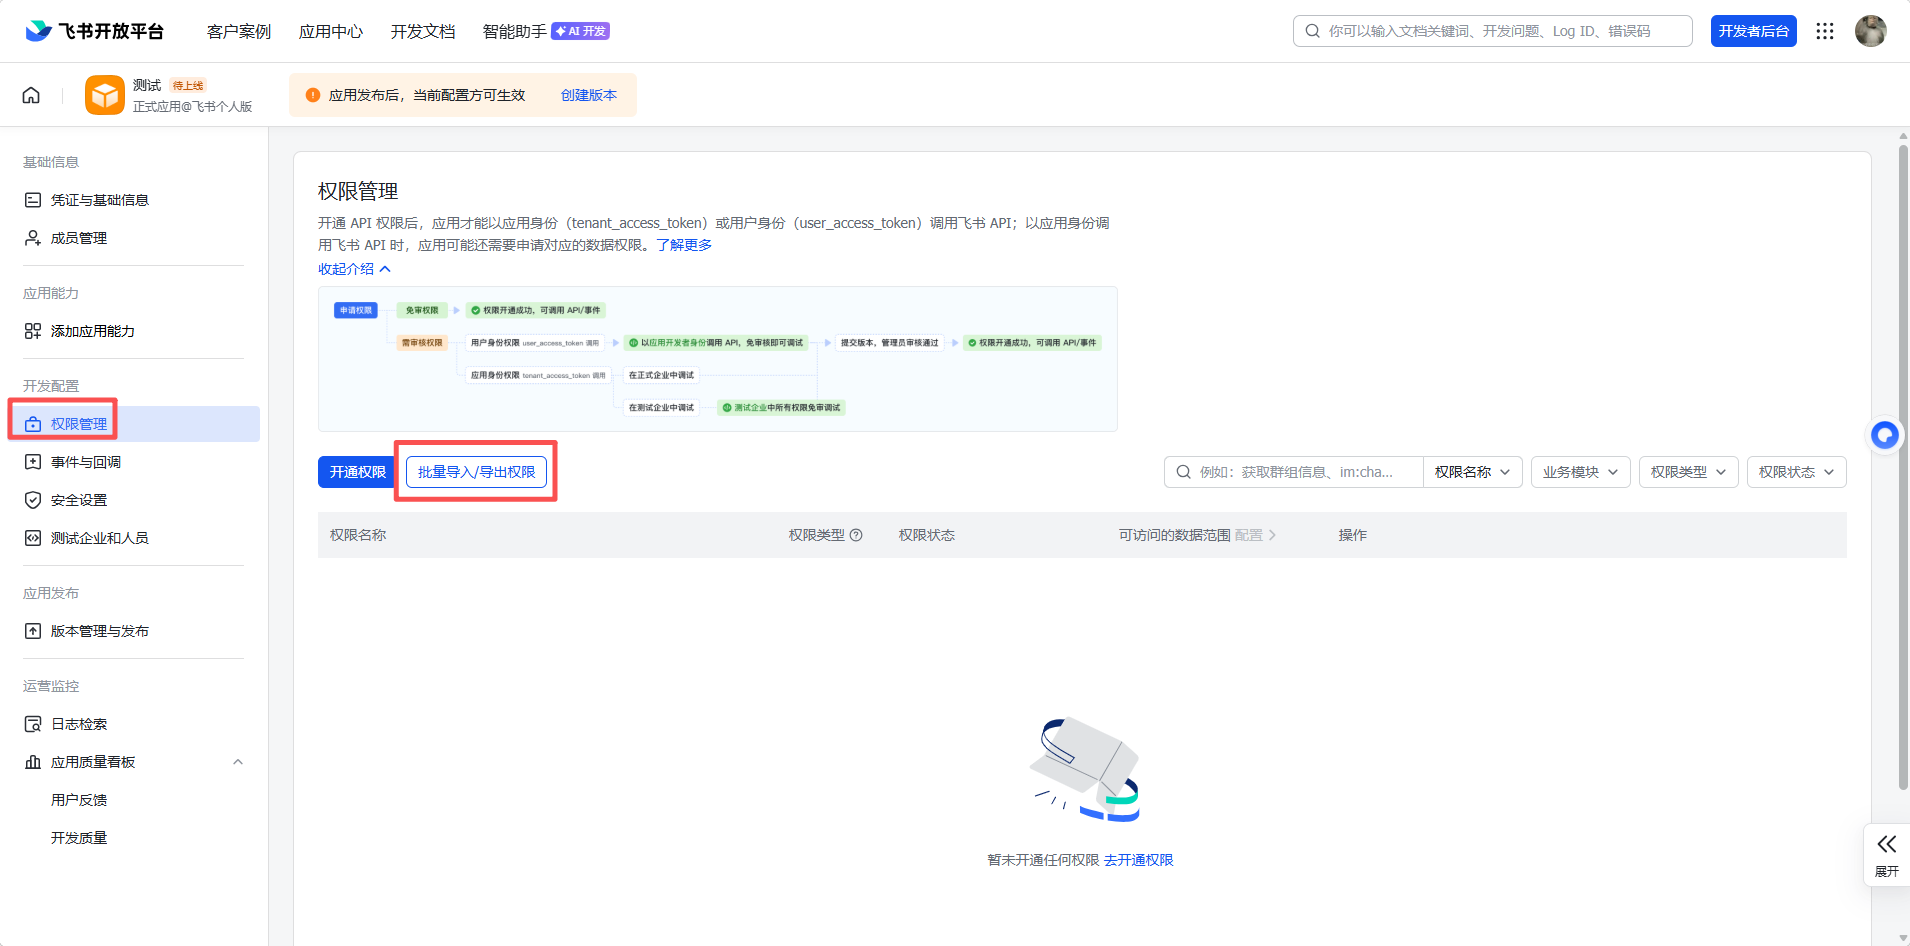Open the 权限状态 filter dropdown
1910x946 pixels.
[x=1796, y=472]
